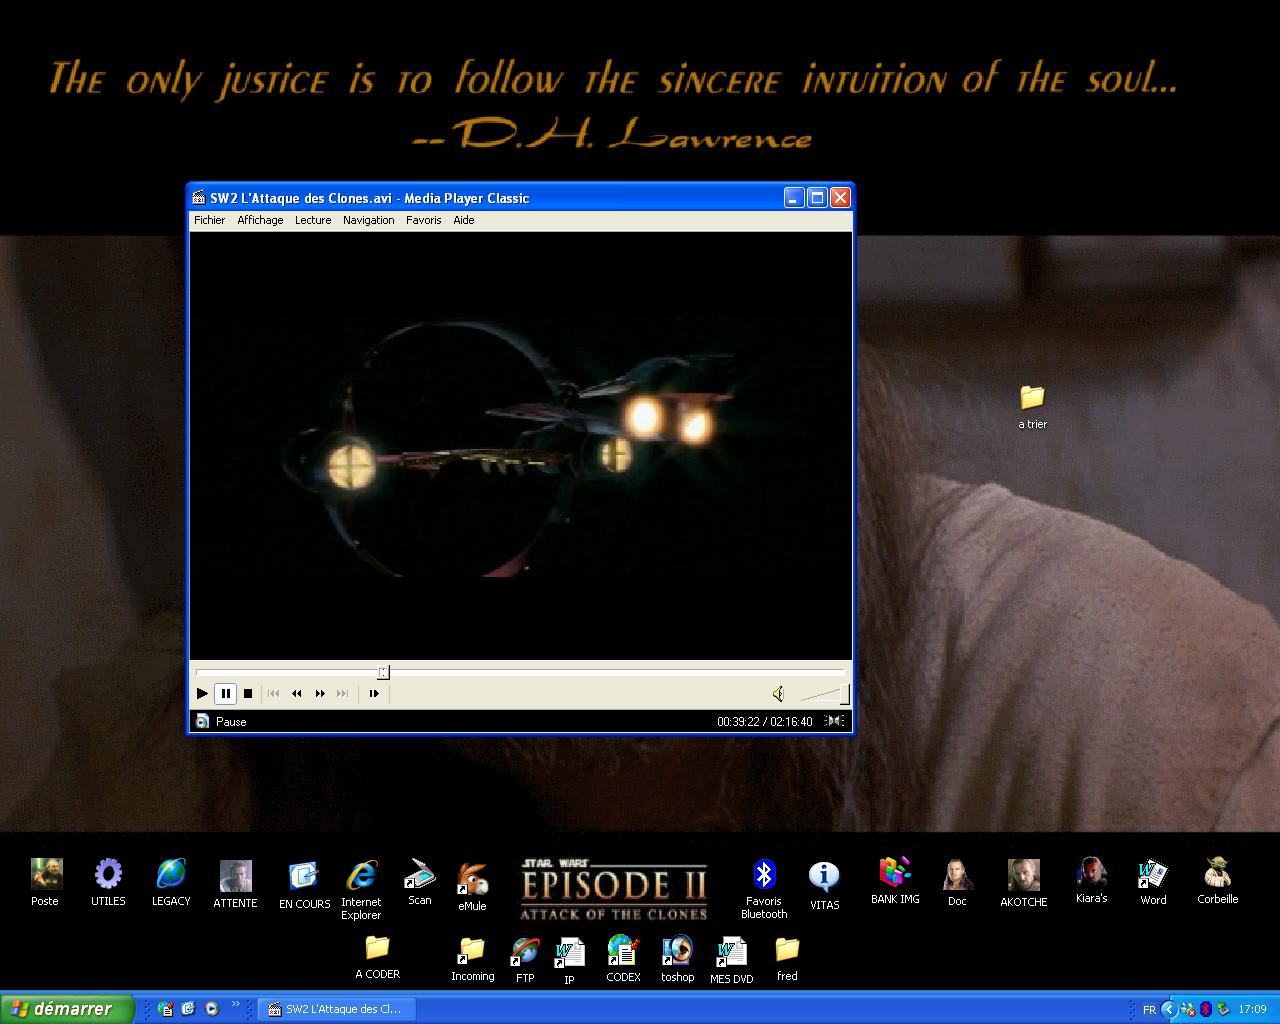This screenshot has width=1280, height=1024.
Task: Click the SW2 L'Attaque des Clones taskbar button
Action: click(335, 1009)
